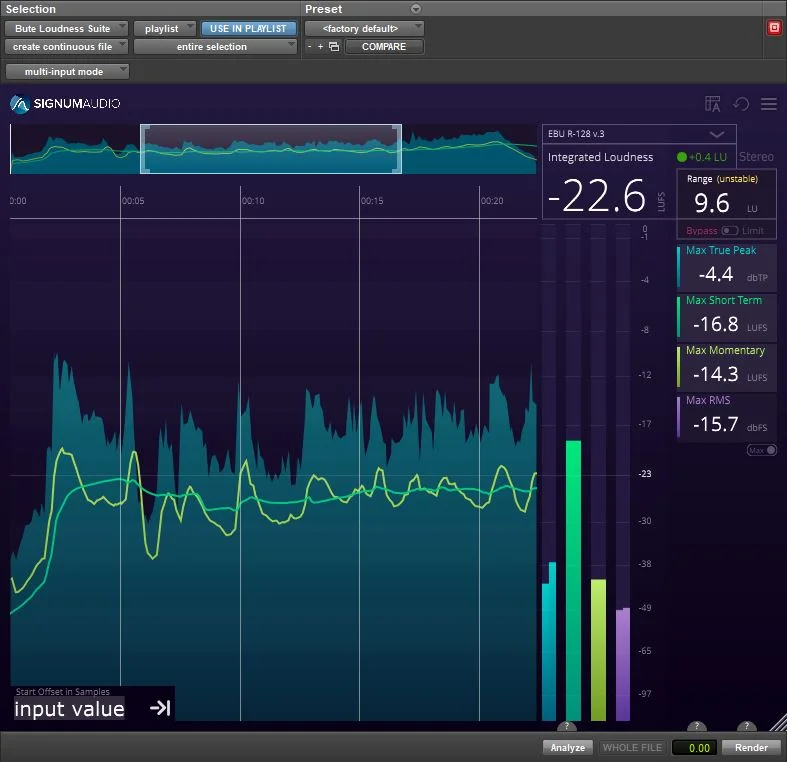Click the help question mark below meters
This screenshot has height=762, width=787.
pyautogui.click(x=567, y=726)
